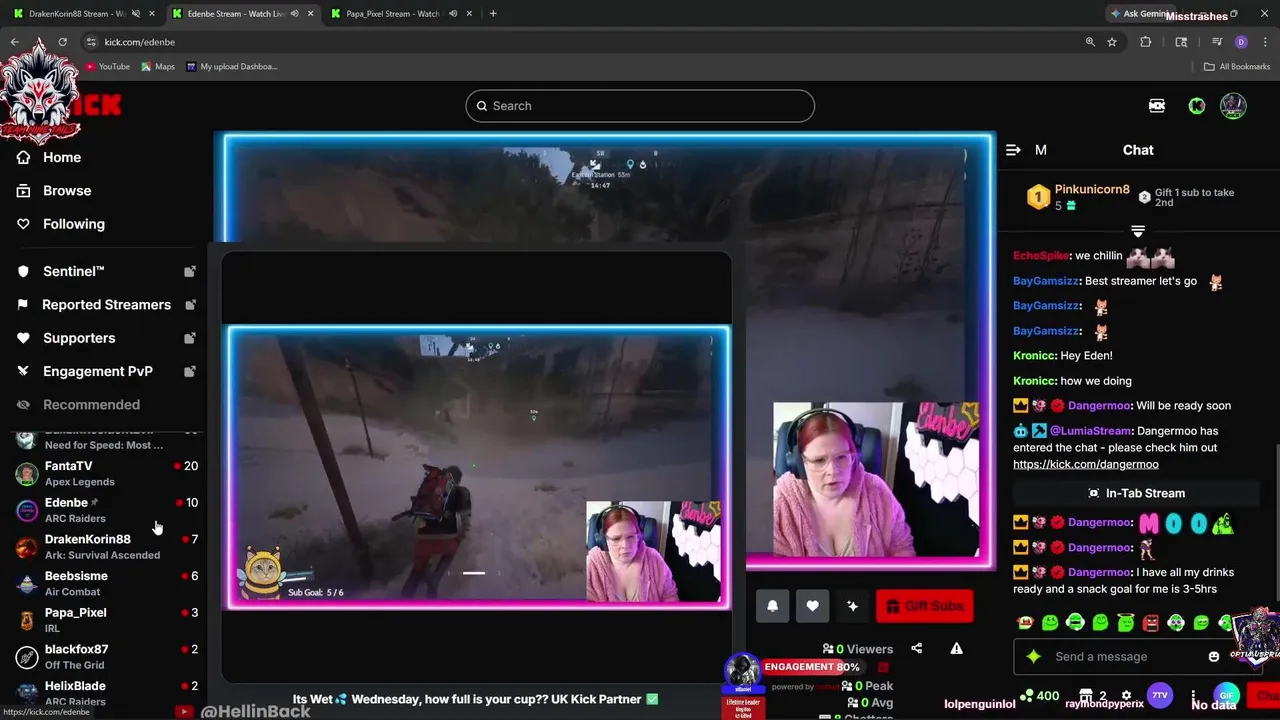Bookmark this page with star icon
1280x720 pixels.
[x=1112, y=42]
